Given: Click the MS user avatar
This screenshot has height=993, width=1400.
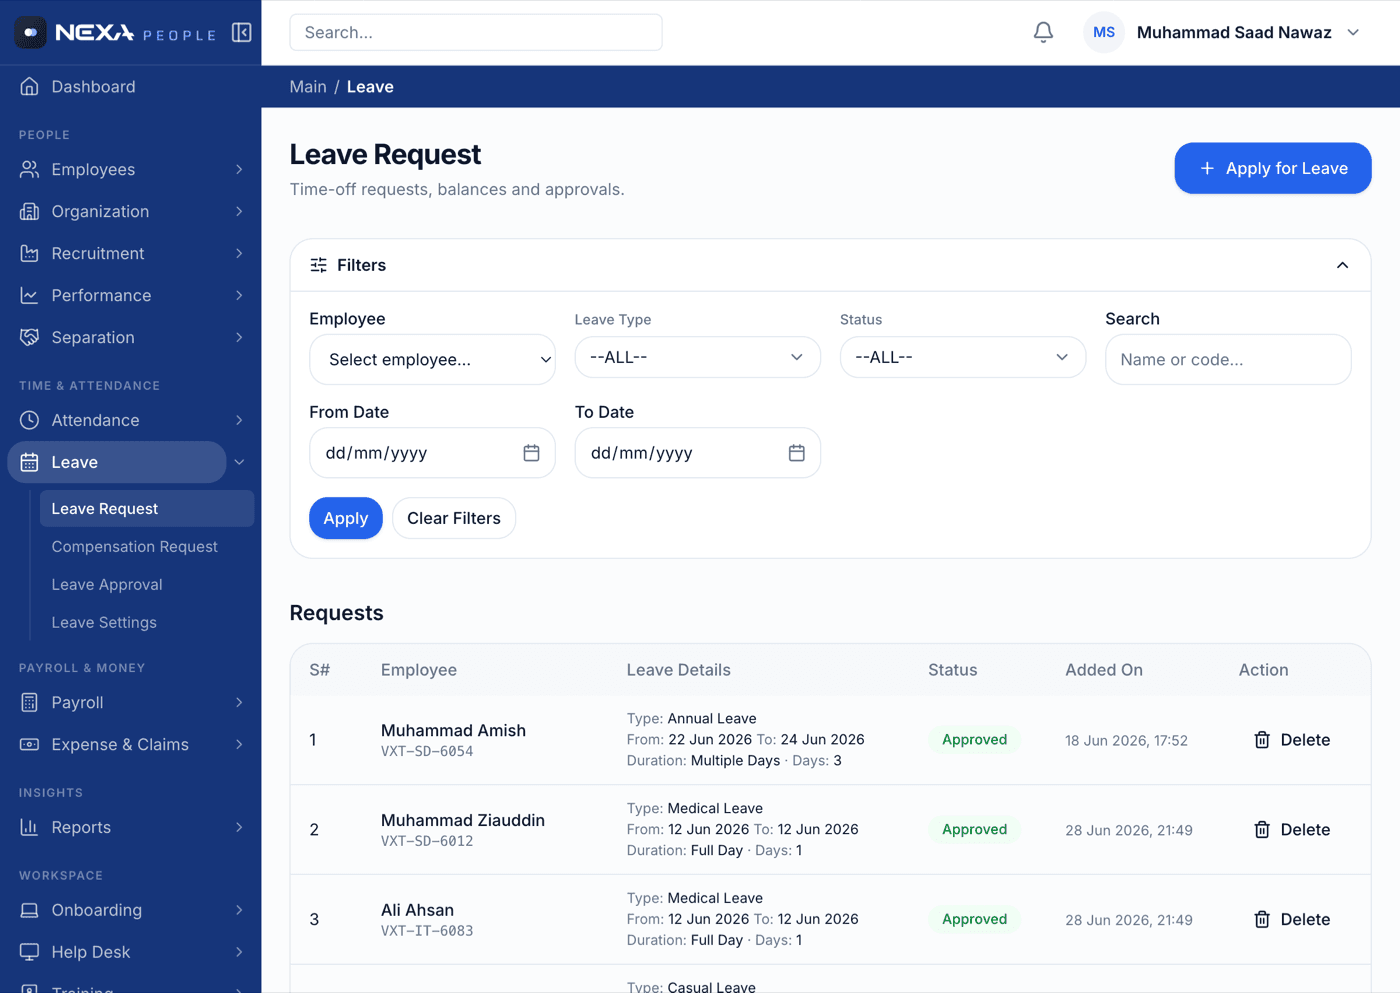Looking at the screenshot, I should click(x=1104, y=33).
